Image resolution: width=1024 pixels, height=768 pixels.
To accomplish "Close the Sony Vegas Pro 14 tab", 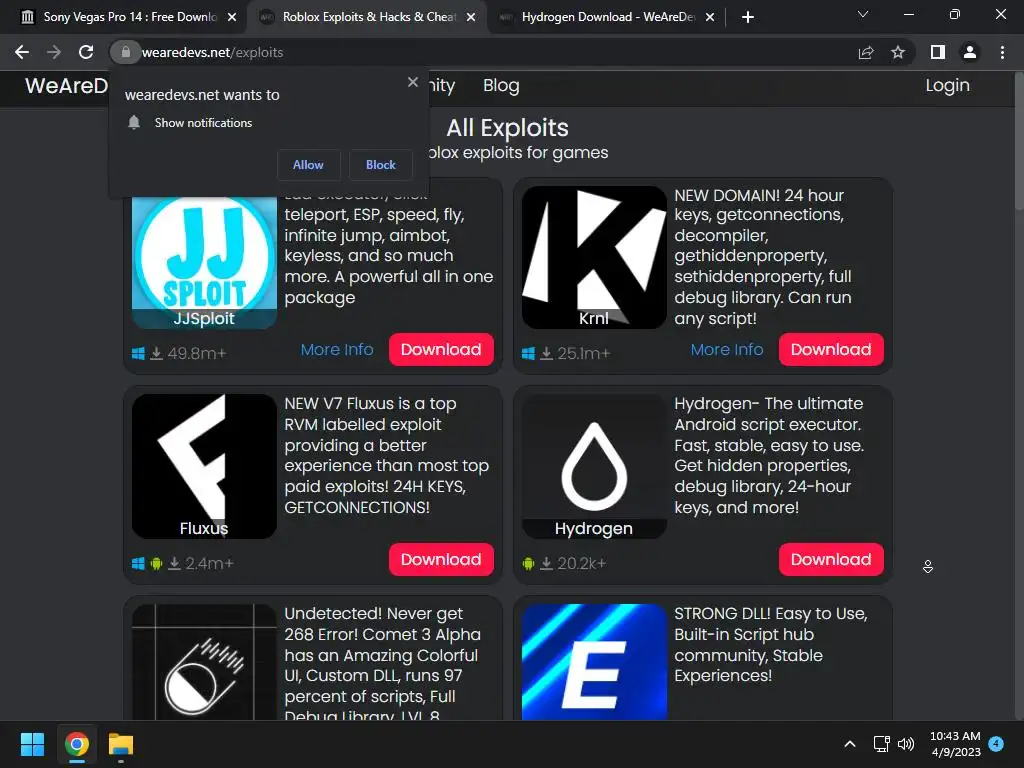I will point(232,17).
